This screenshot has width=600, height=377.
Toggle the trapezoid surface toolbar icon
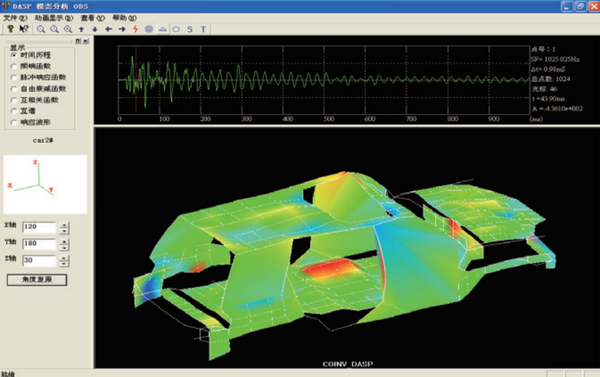pyautogui.click(x=163, y=29)
